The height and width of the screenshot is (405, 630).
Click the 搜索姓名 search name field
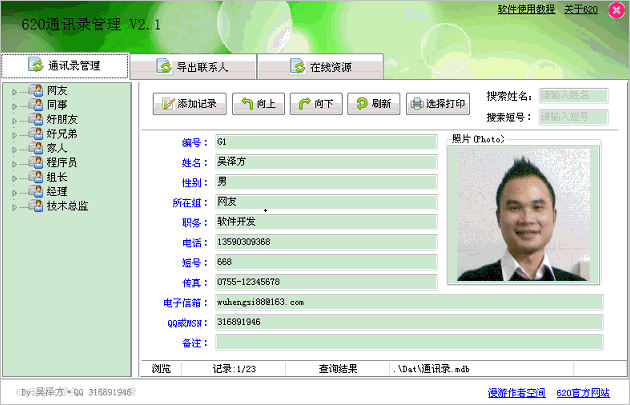point(573,96)
